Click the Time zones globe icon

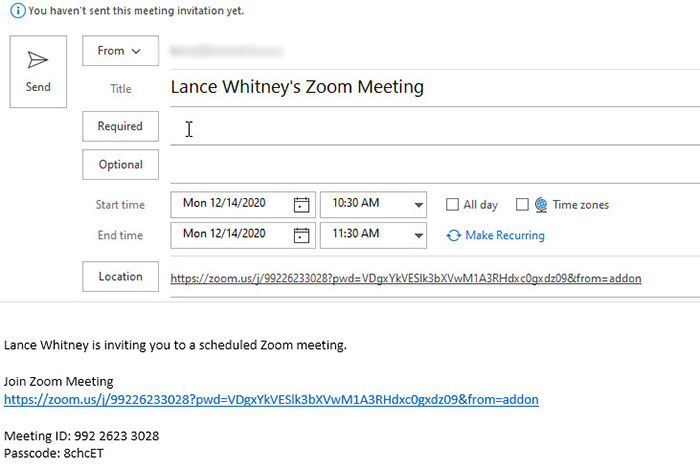[x=541, y=205]
